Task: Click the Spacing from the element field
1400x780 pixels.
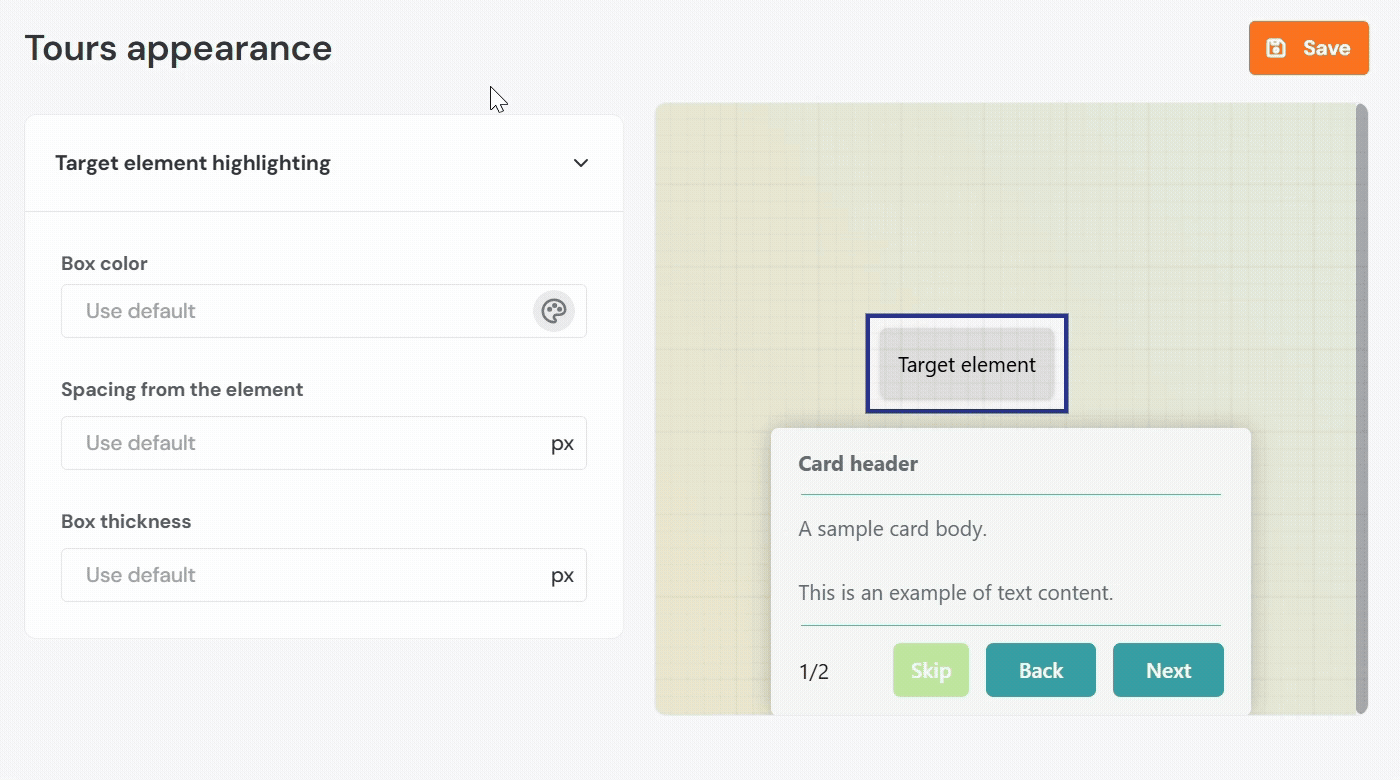Action: (x=300, y=443)
